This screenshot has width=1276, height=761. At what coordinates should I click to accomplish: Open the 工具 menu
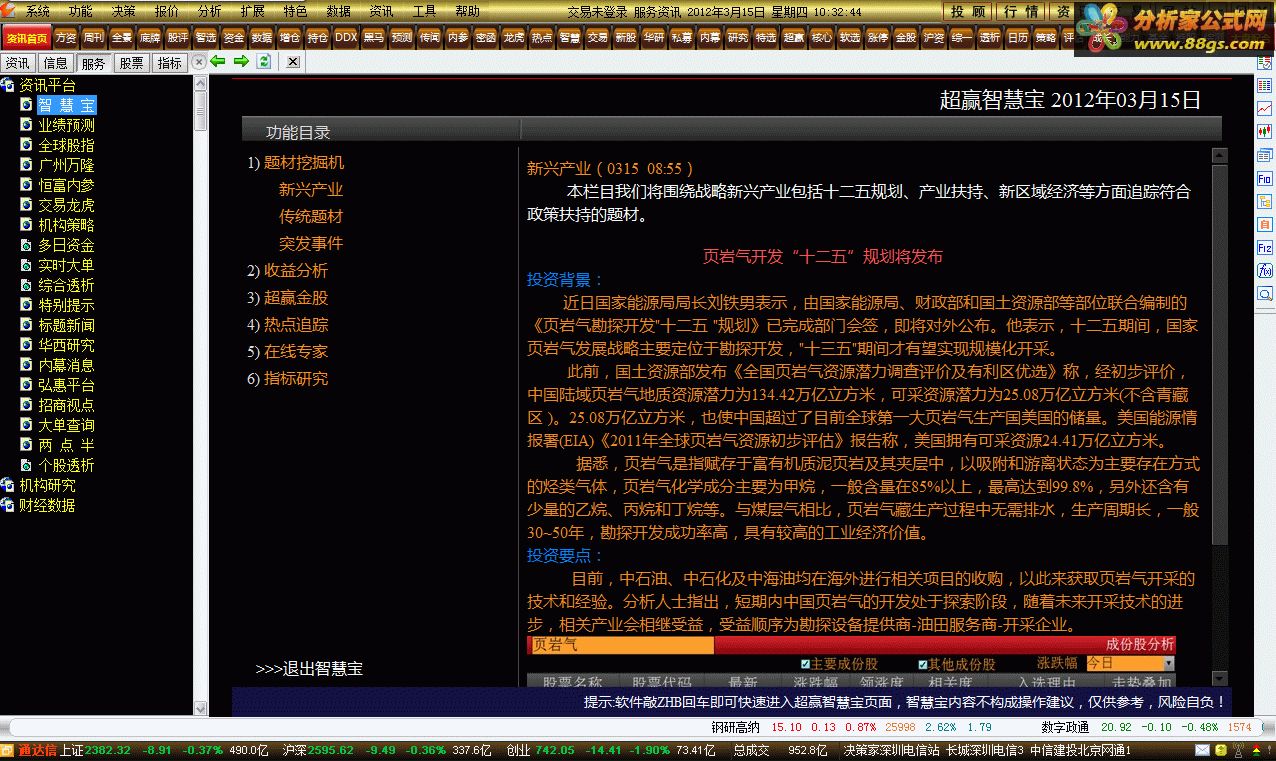pyautogui.click(x=425, y=11)
